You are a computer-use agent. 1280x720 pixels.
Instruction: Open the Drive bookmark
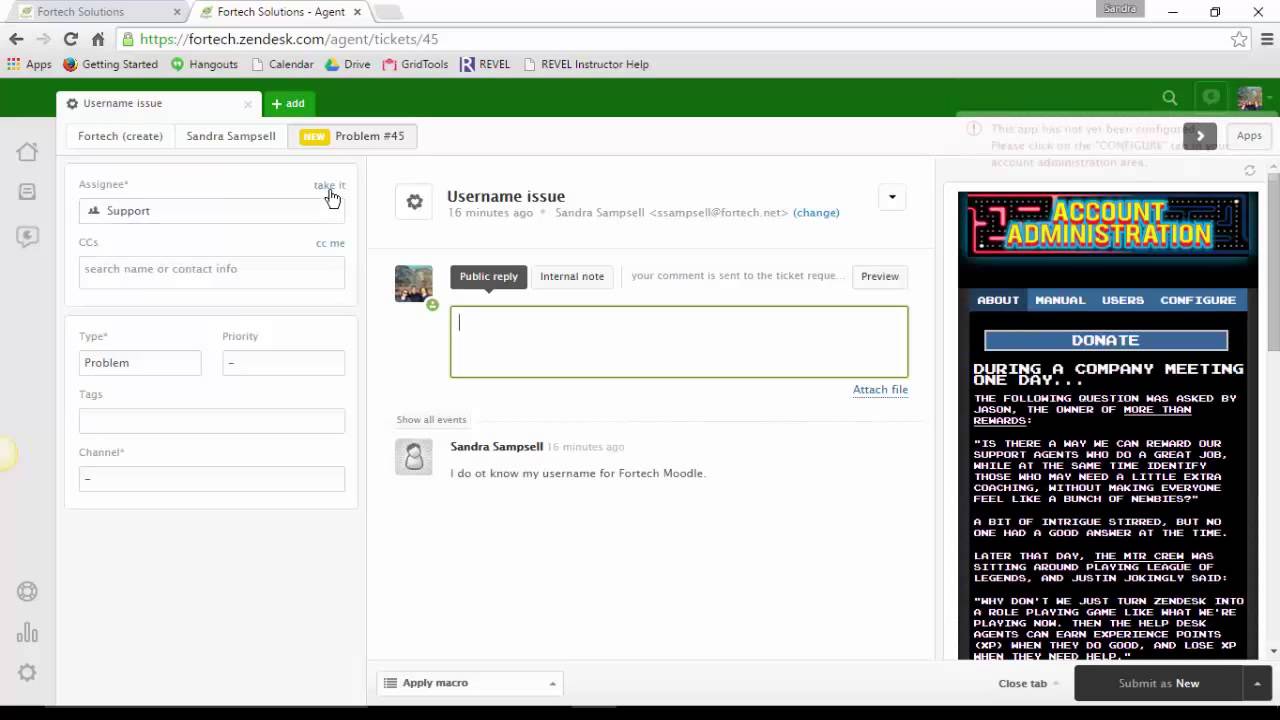347,64
